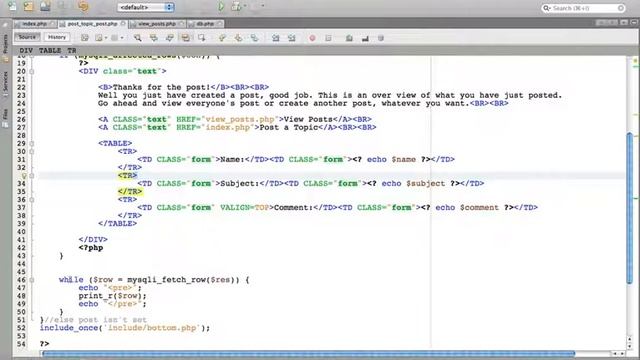
Task: Click the orange curved-arrow Undo icon
Action: point(83,6)
